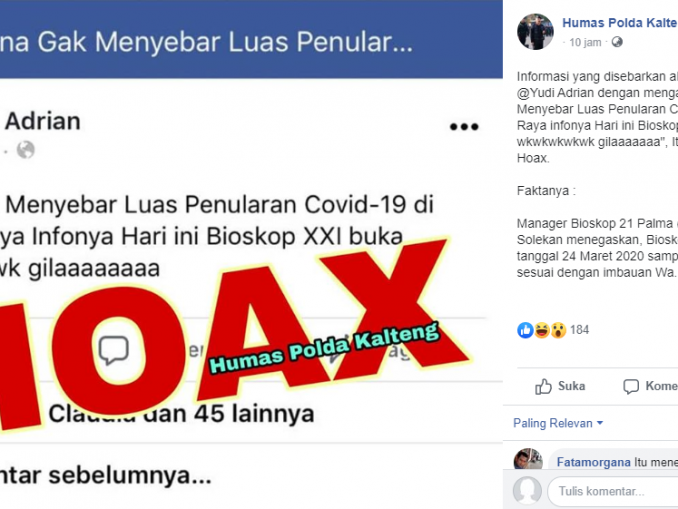Open the 184 reactions count
Image resolution: width=678 pixels, height=509 pixels.
579,330
